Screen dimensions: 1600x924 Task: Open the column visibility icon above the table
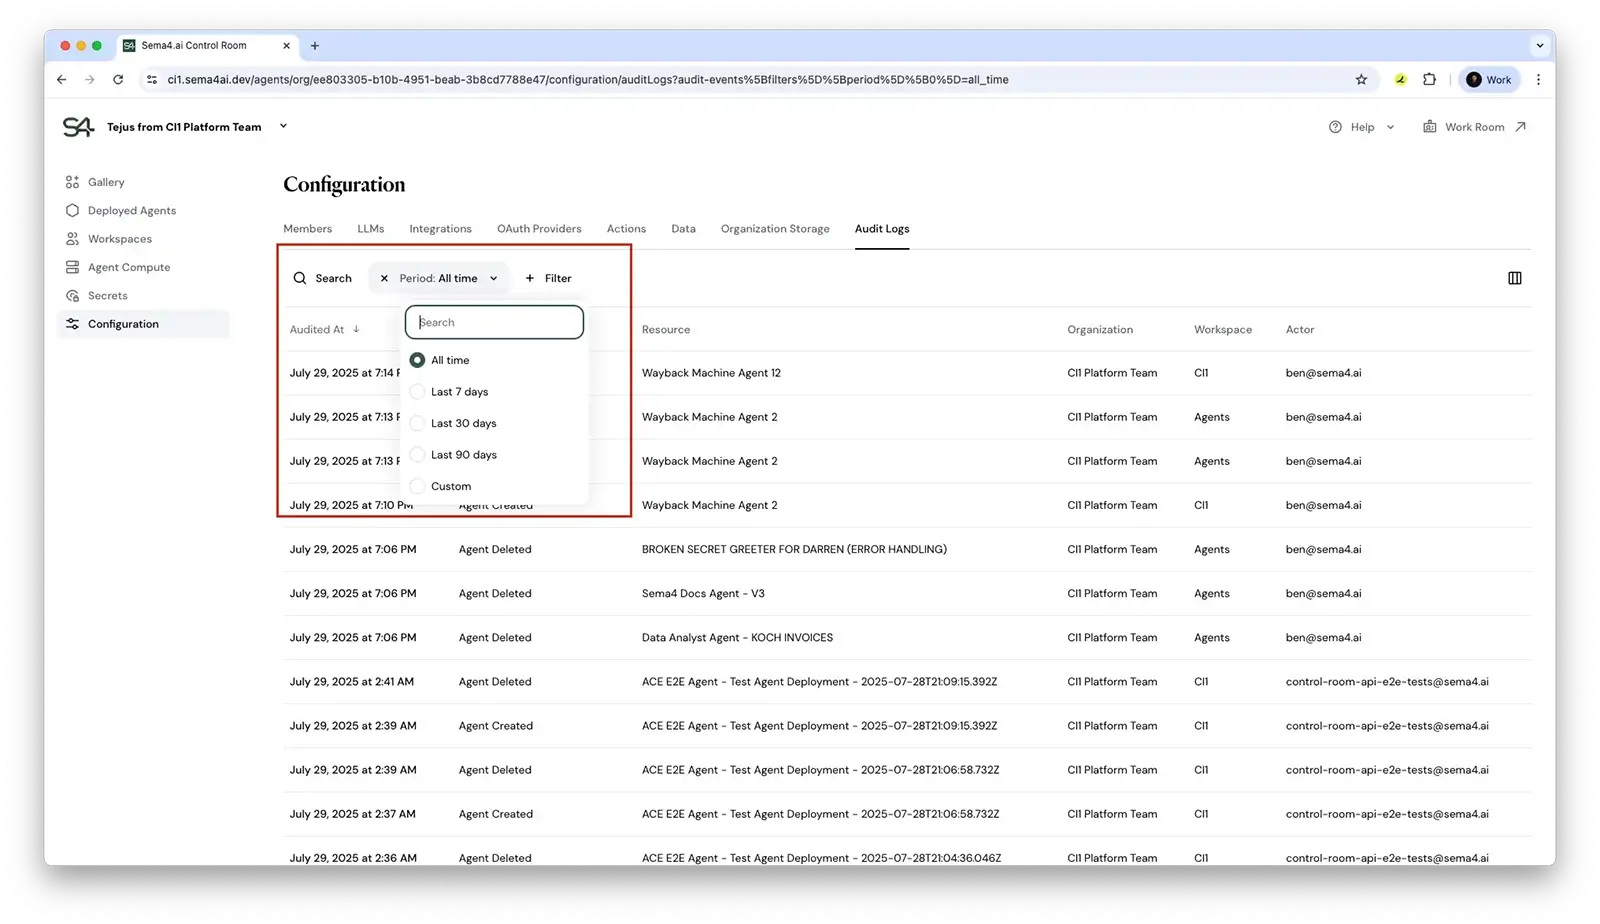(x=1514, y=278)
